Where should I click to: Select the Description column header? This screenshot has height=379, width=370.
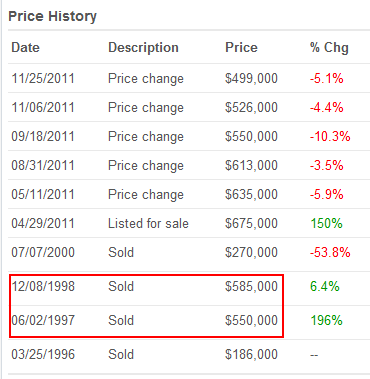click(143, 48)
